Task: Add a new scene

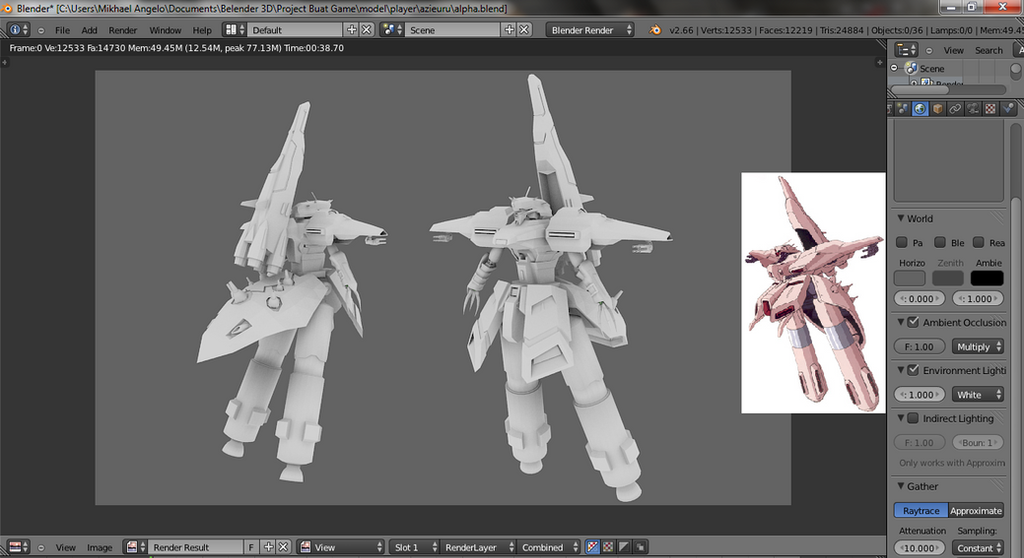Action: pos(509,29)
